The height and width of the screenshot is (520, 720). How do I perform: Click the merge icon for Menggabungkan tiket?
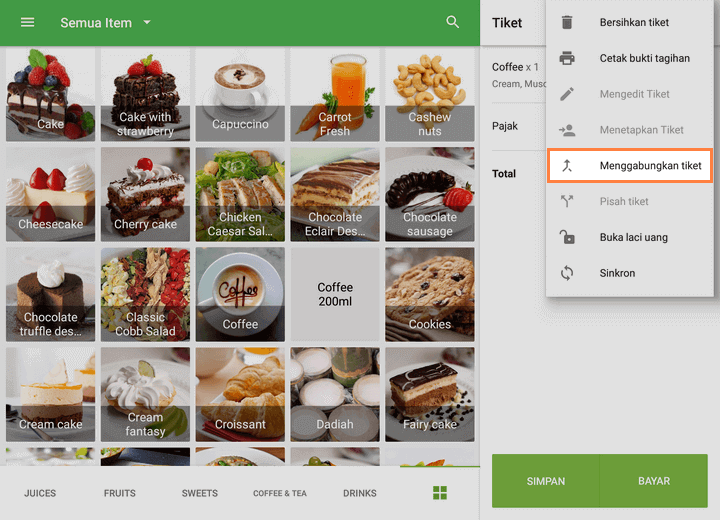(x=567, y=166)
